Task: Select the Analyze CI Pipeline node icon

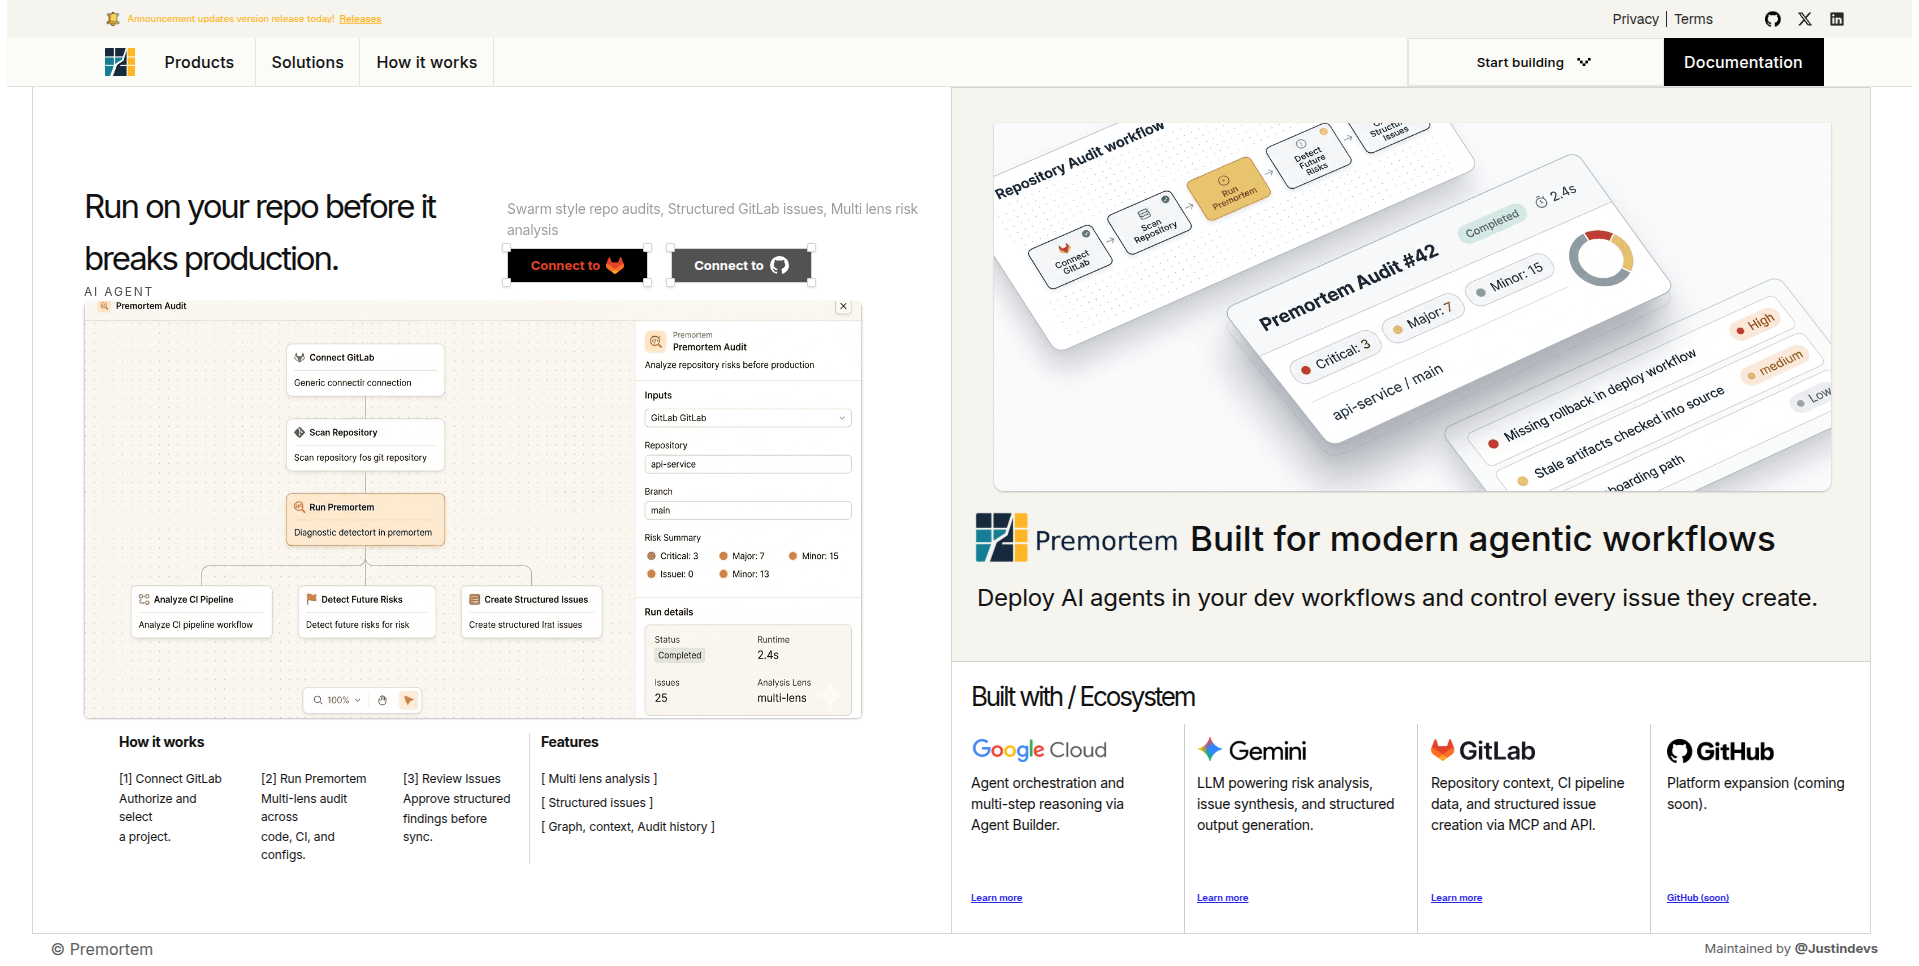Action: (x=144, y=599)
